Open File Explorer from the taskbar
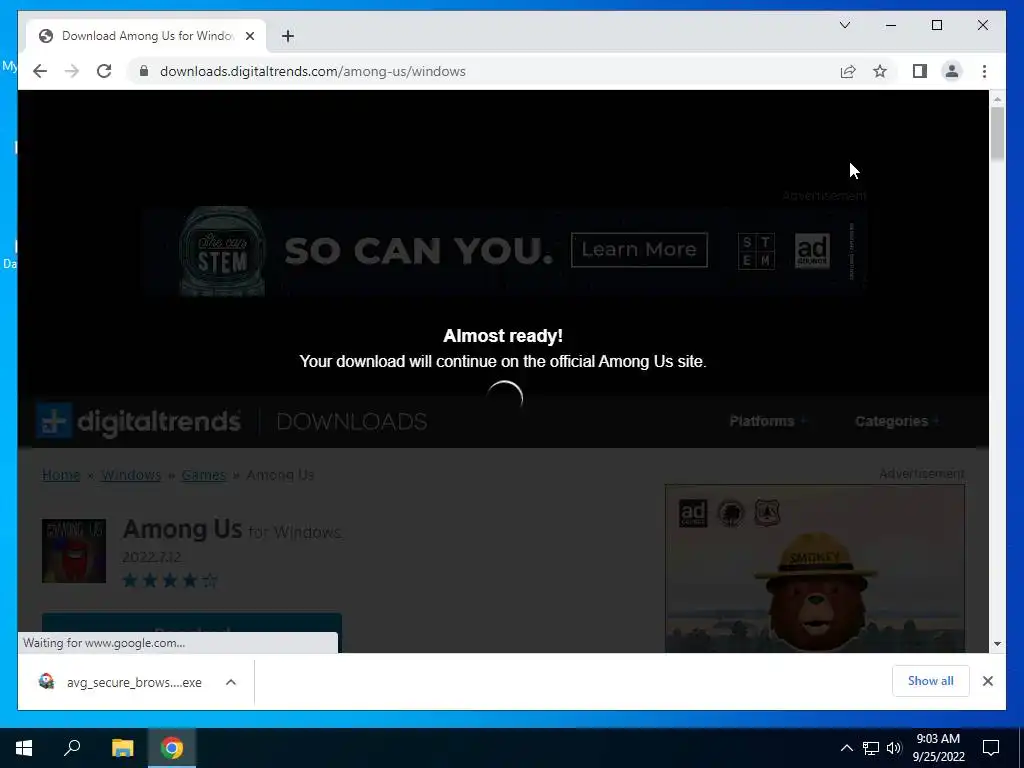This screenshot has width=1024, height=768. tap(122, 748)
